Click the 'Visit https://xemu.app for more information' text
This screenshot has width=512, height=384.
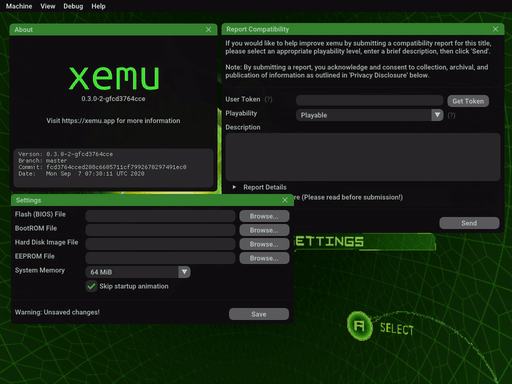tap(113, 121)
